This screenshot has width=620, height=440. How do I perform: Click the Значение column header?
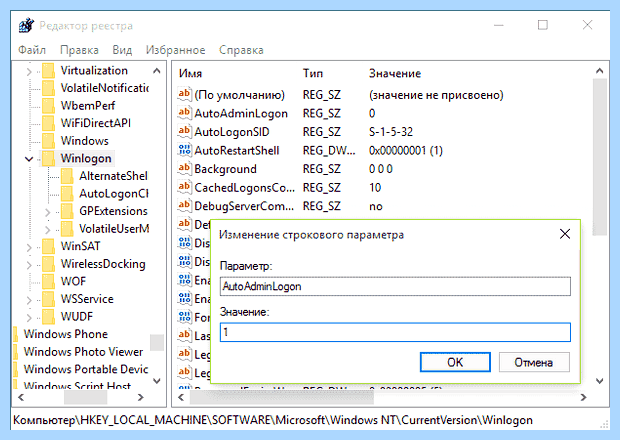point(395,74)
